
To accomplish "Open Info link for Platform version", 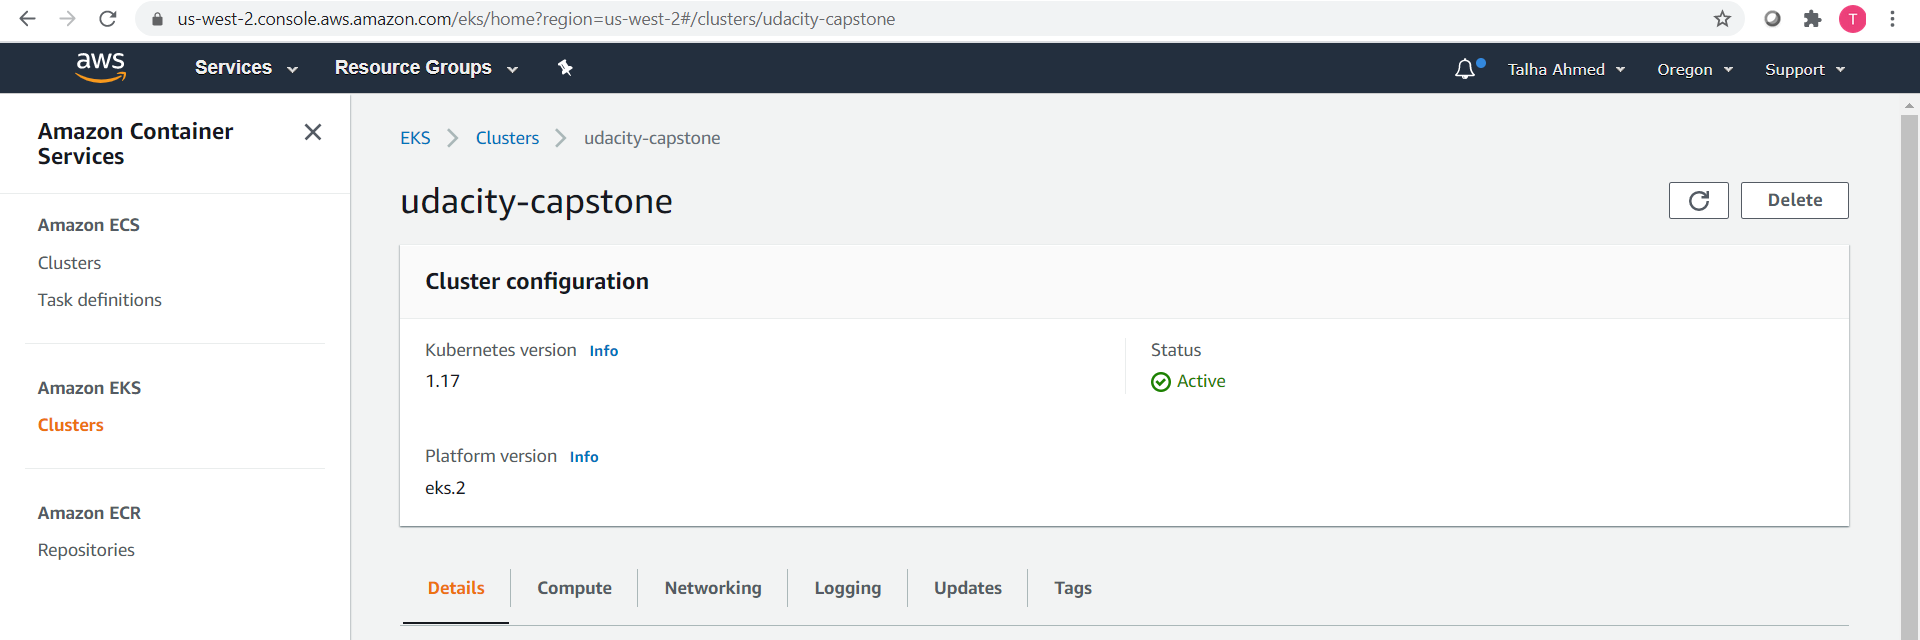I will (x=584, y=457).
